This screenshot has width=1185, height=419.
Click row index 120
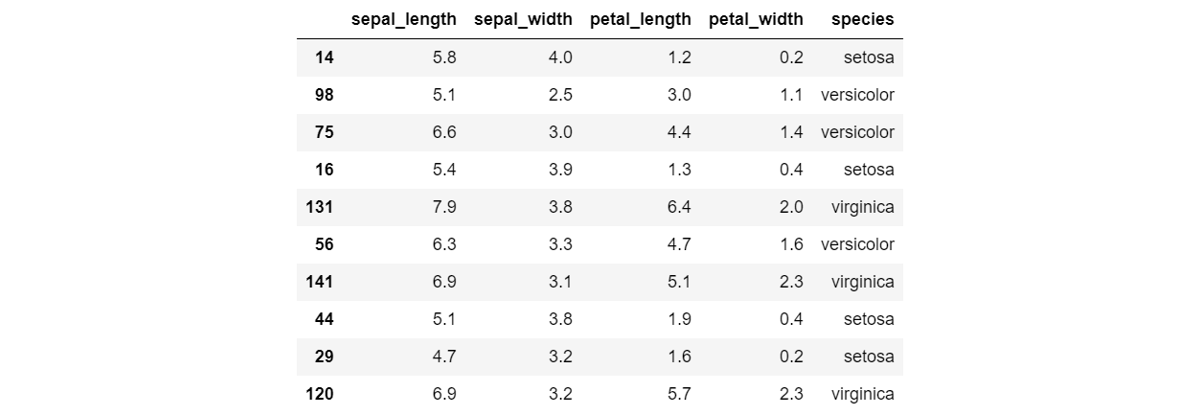(x=320, y=394)
